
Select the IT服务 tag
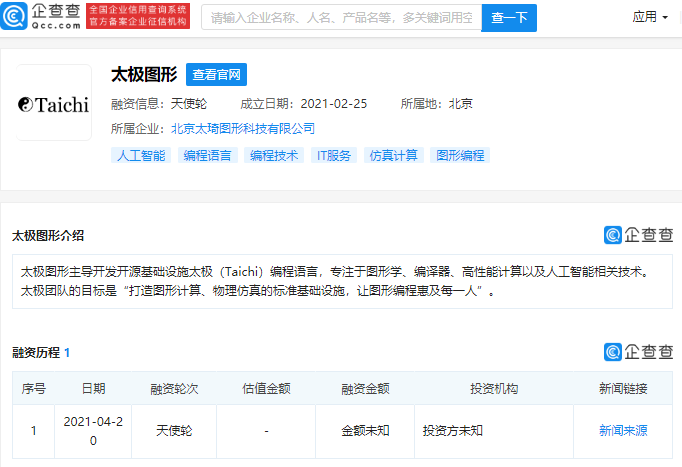click(334, 155)
